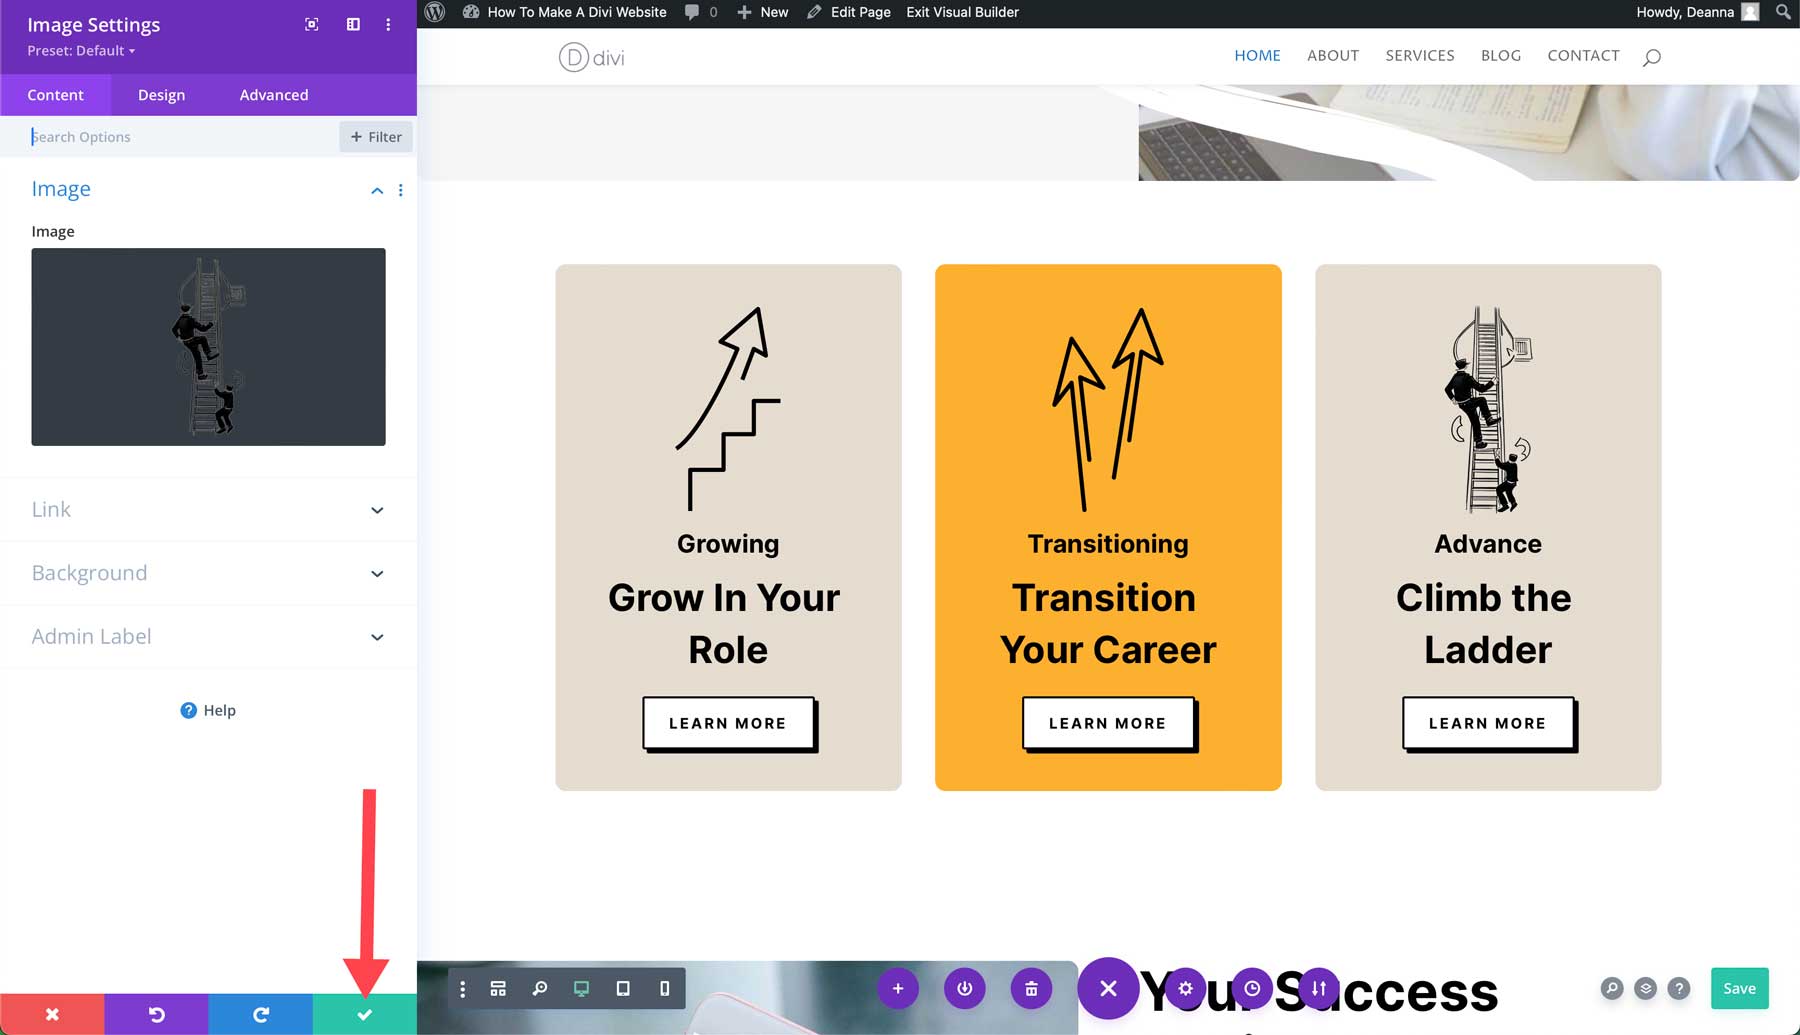This screenshot has height=1035, width=1800.
Task: Click the ladder image thumbnail preview
Action: 208,346
